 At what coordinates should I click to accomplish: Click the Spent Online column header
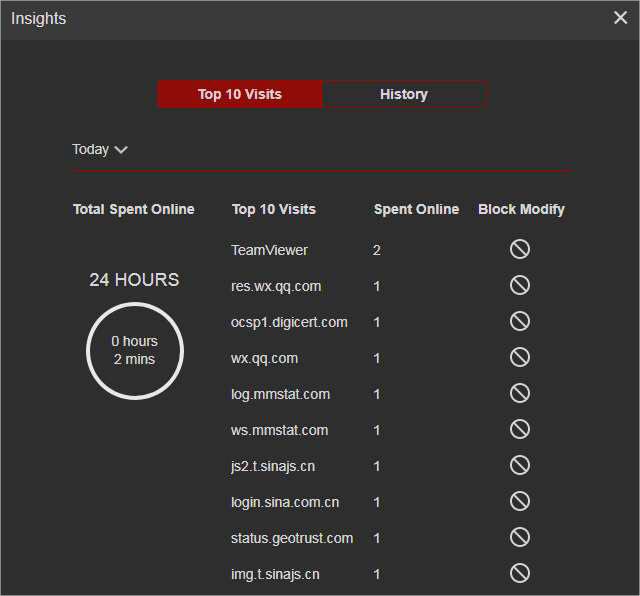(416, 209)
